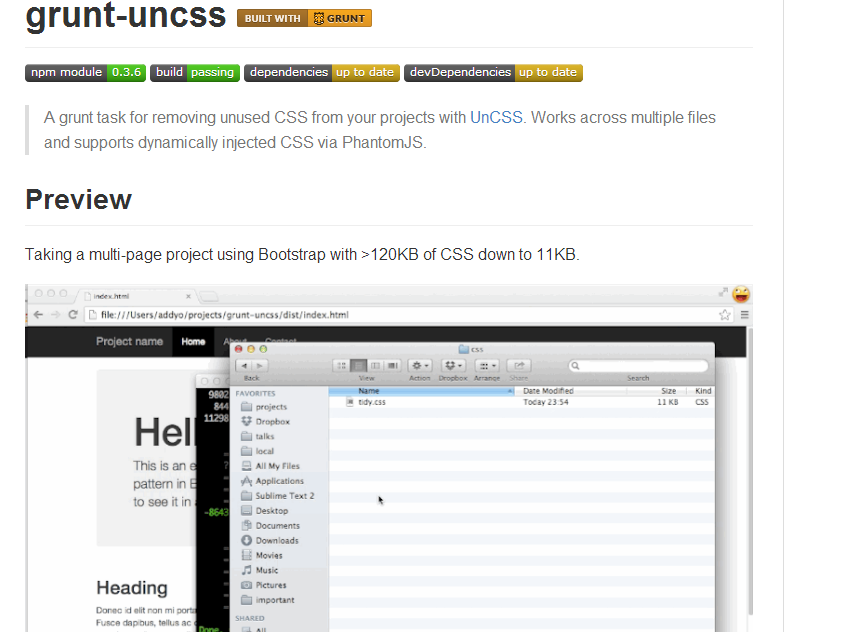Screen dimensions: 848x632
Task: Click the preview page vertical scrollbar
Action: point(750,471)
